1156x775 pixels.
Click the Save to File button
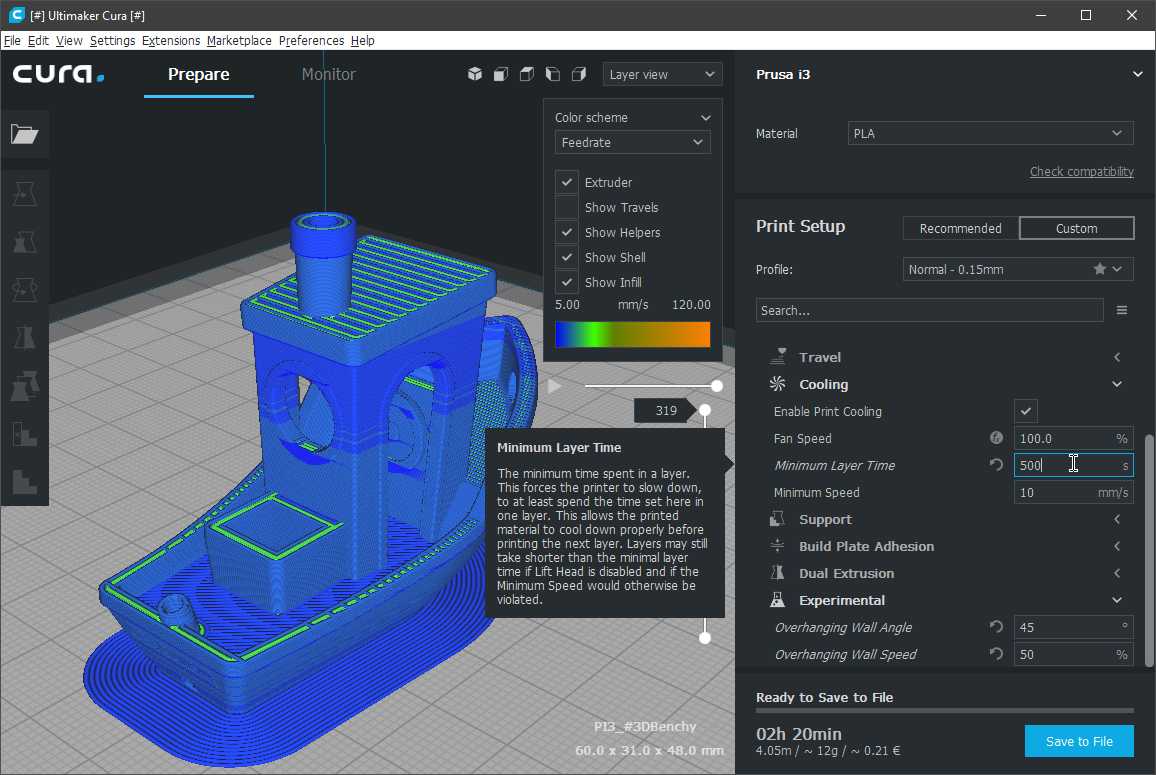pos(1079,741)
